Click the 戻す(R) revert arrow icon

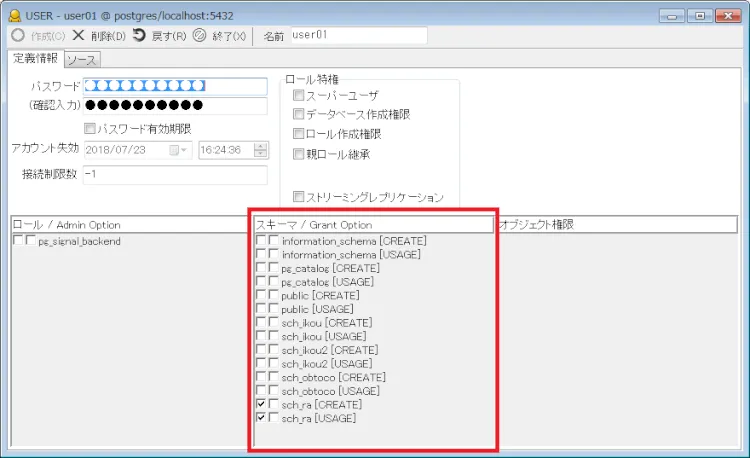(x=139, y=35)
